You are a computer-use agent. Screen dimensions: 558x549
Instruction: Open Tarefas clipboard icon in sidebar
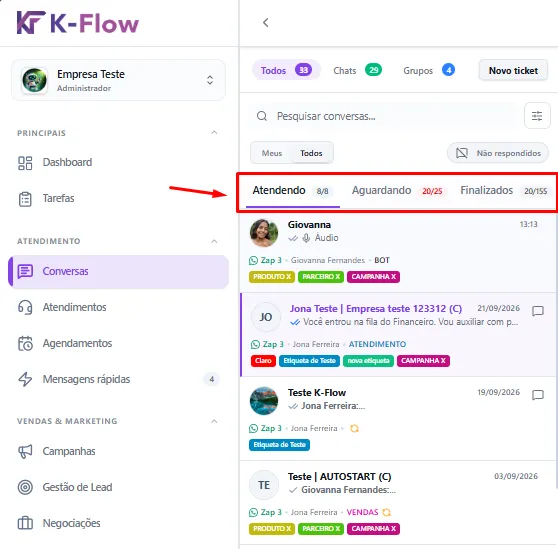25,199
